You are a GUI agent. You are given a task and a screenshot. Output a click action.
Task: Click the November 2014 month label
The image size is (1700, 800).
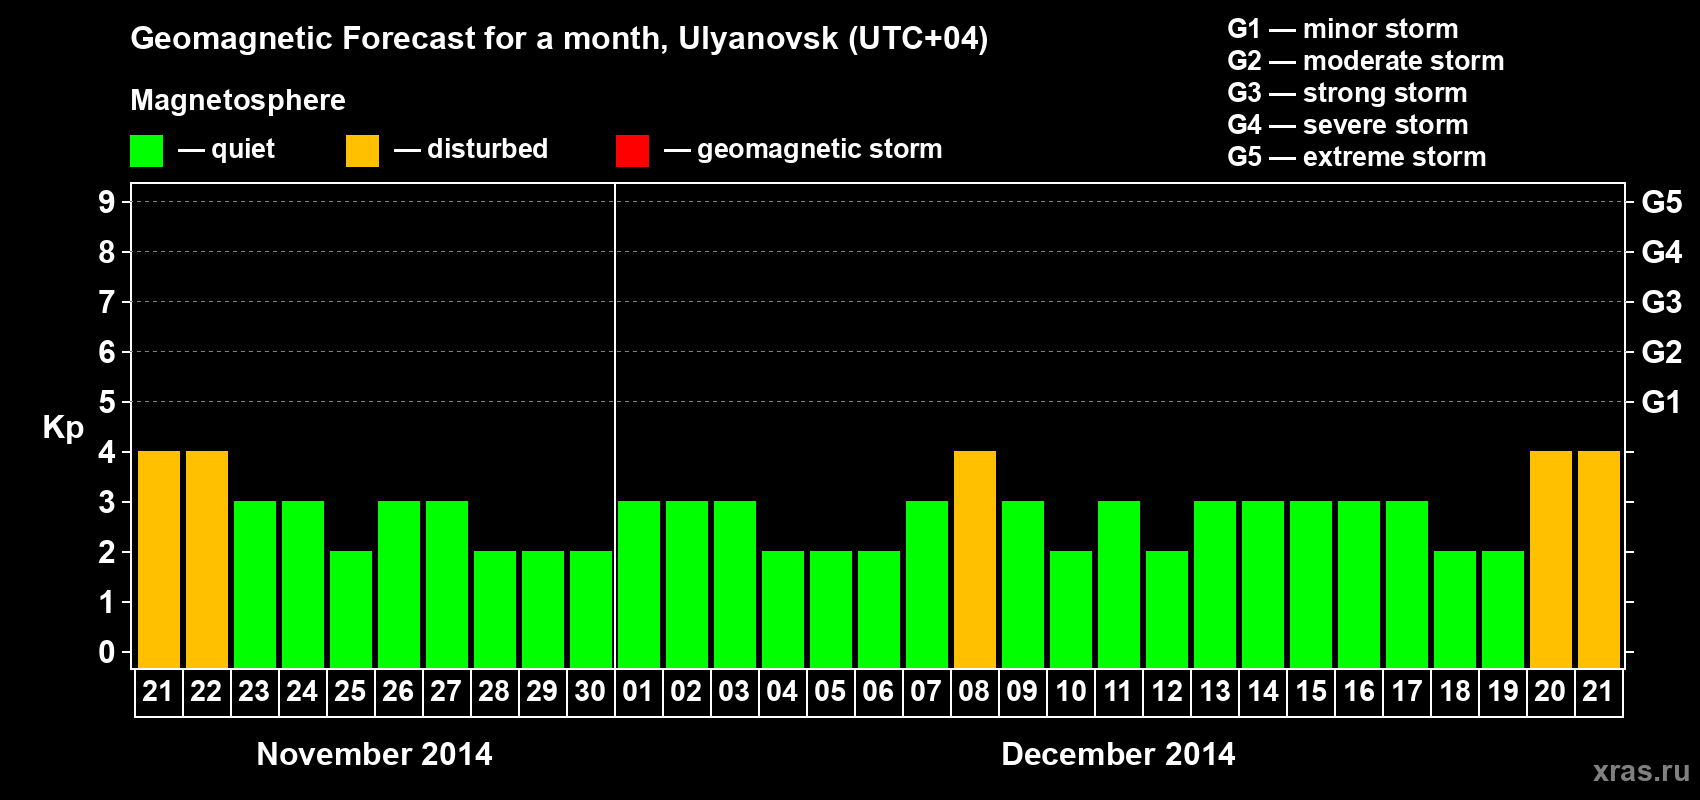(375, 754)
